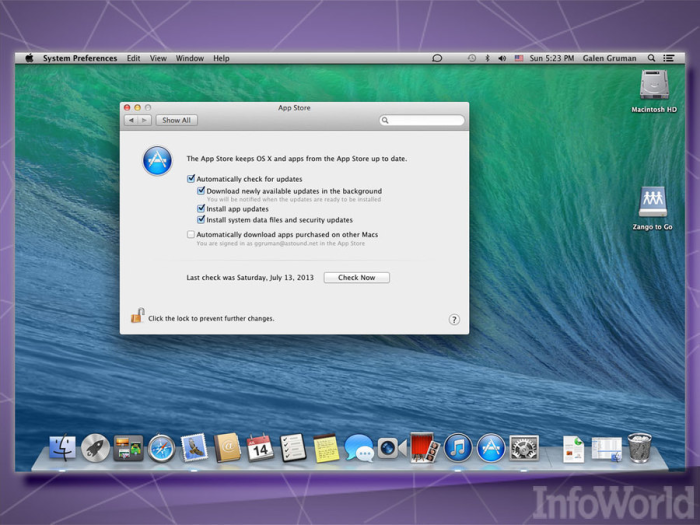Open US flag input source menu
Image resolution: width=700 pixels, height=525 pixels.
[x=519, y=58]
